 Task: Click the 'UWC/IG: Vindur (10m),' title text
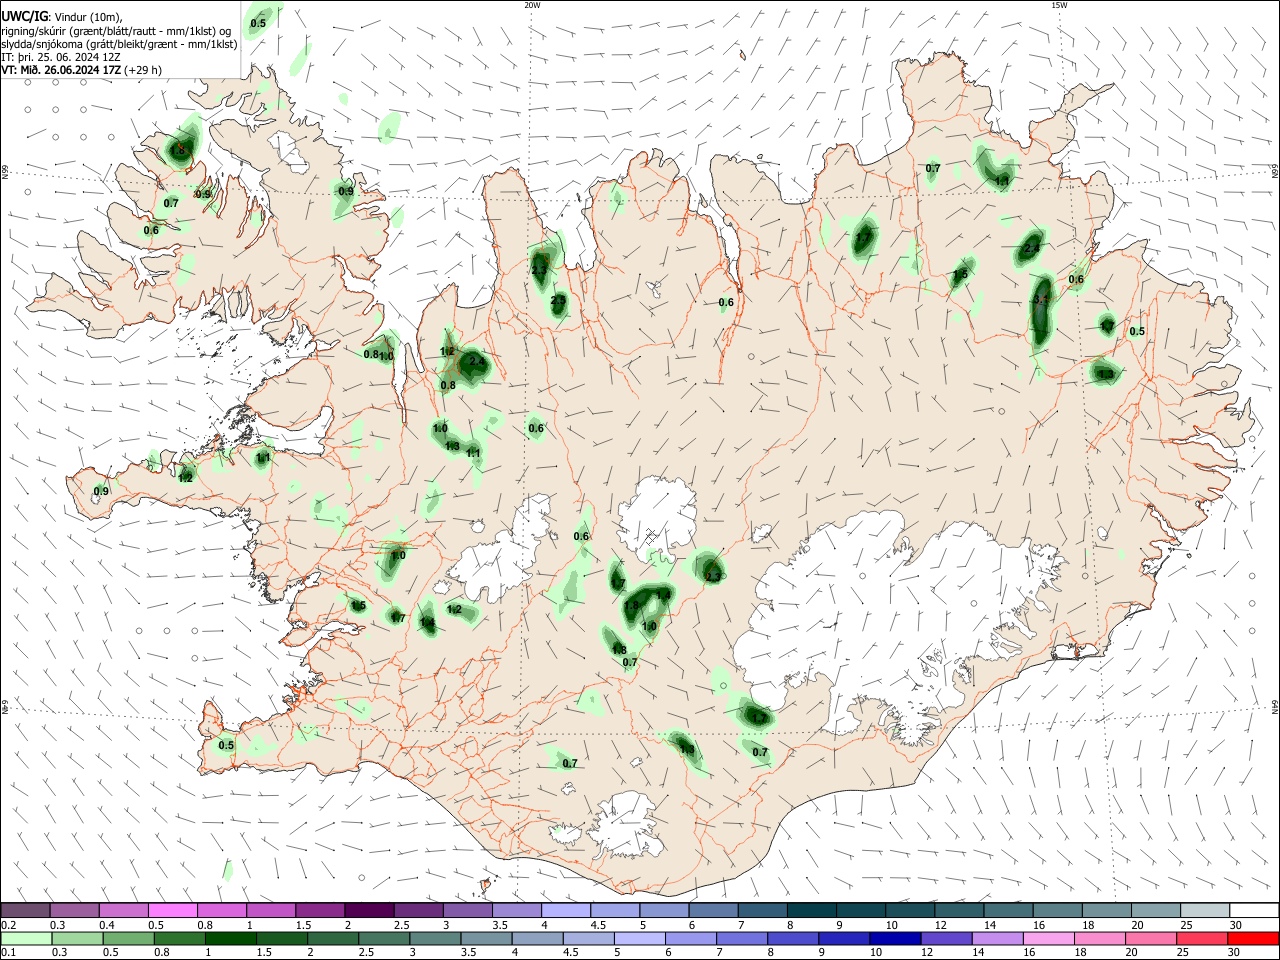(x=62, y=16)
